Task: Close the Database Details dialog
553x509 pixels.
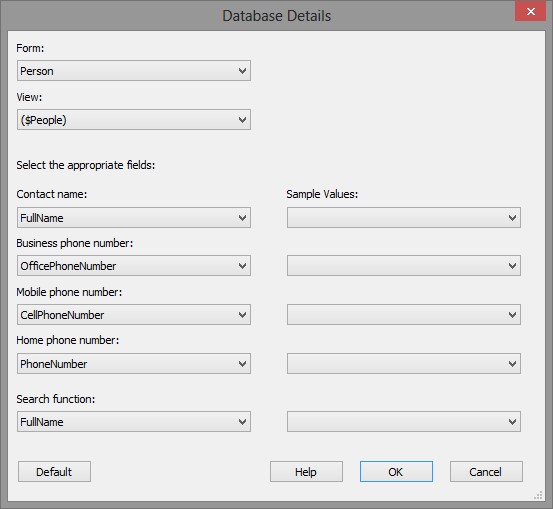Action: 530,11
